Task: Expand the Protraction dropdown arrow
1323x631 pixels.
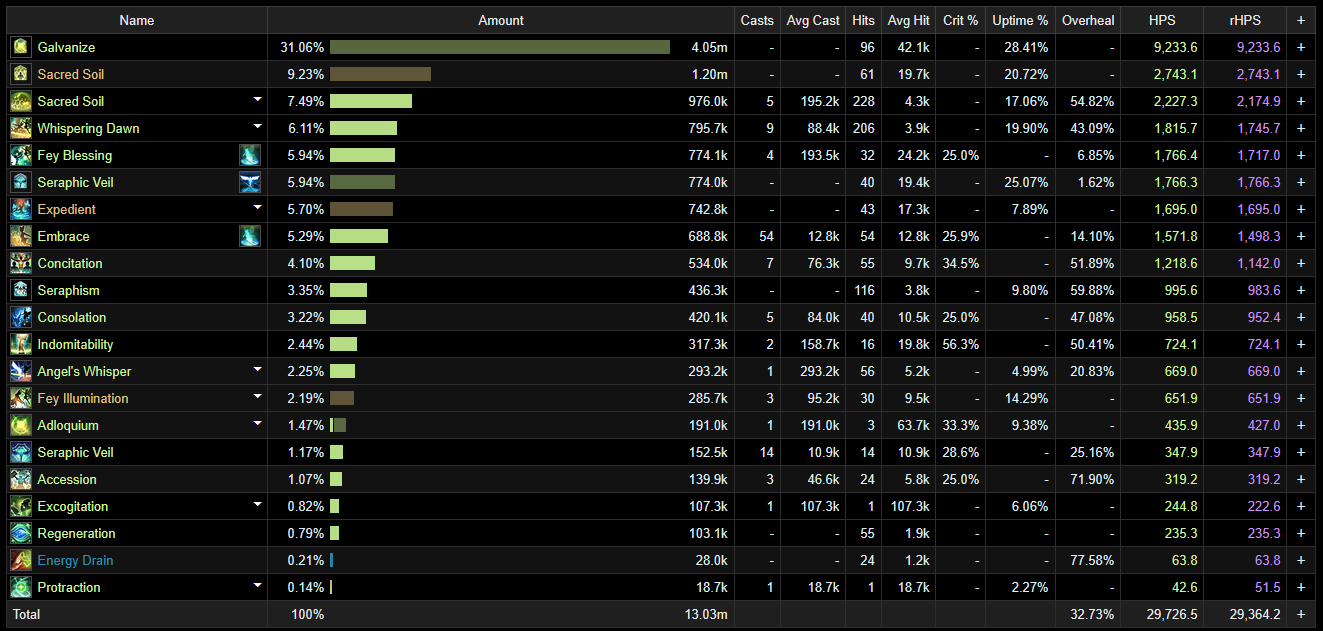Action: [257, 585]
